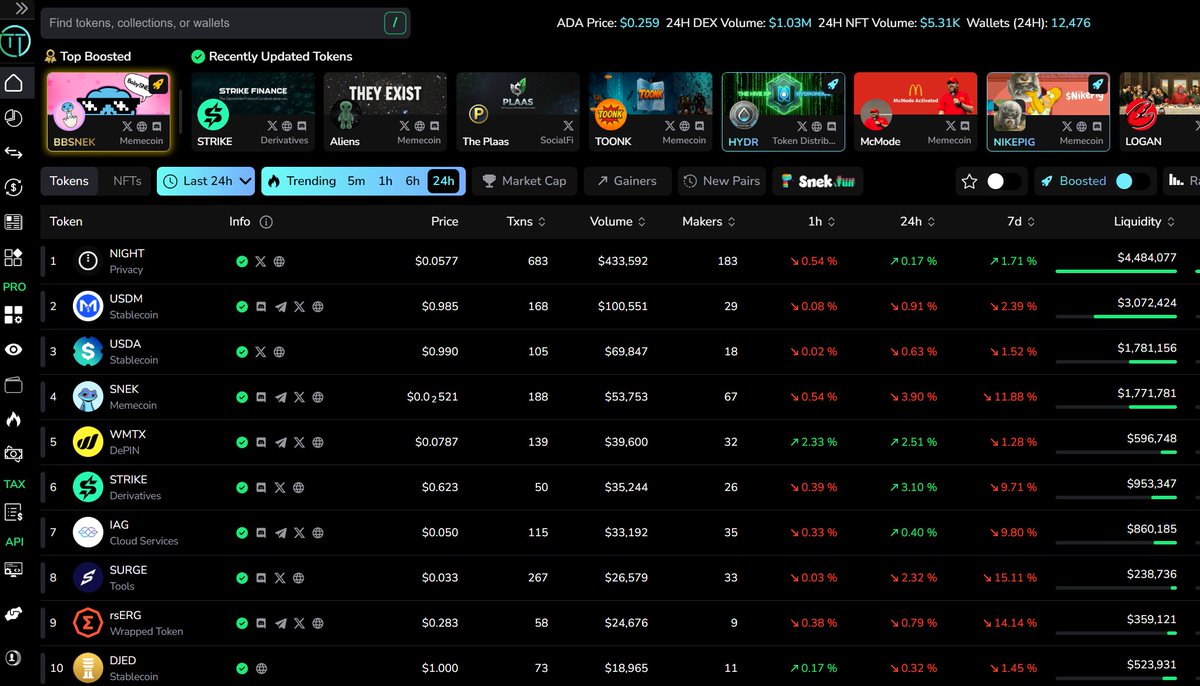Open the news feed sidebar icon
1200x686 pixels.
tap(14, 222)
